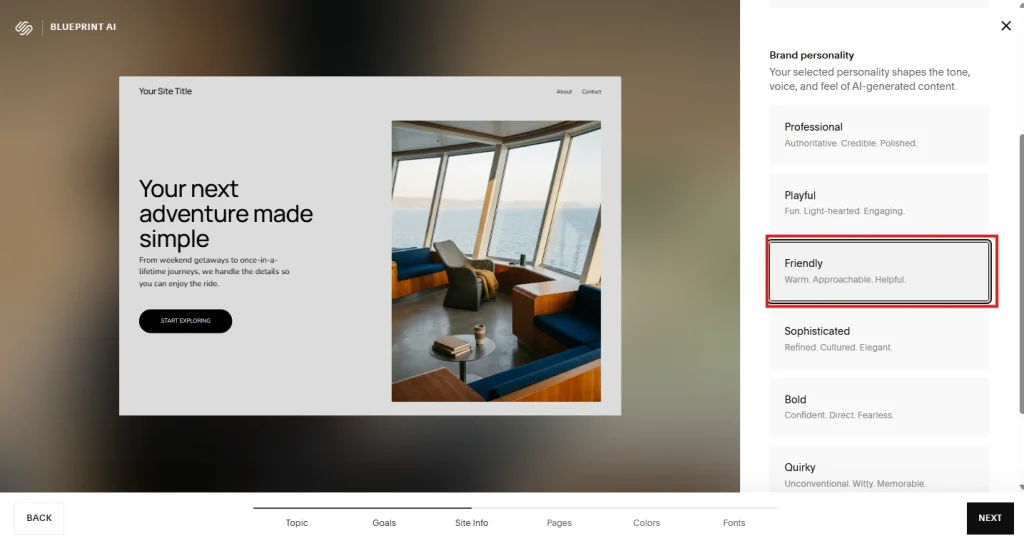This screenshot has height=541, width=1024.
Task: Click the START EXPLORING preview button
Action: click(185, 321)
